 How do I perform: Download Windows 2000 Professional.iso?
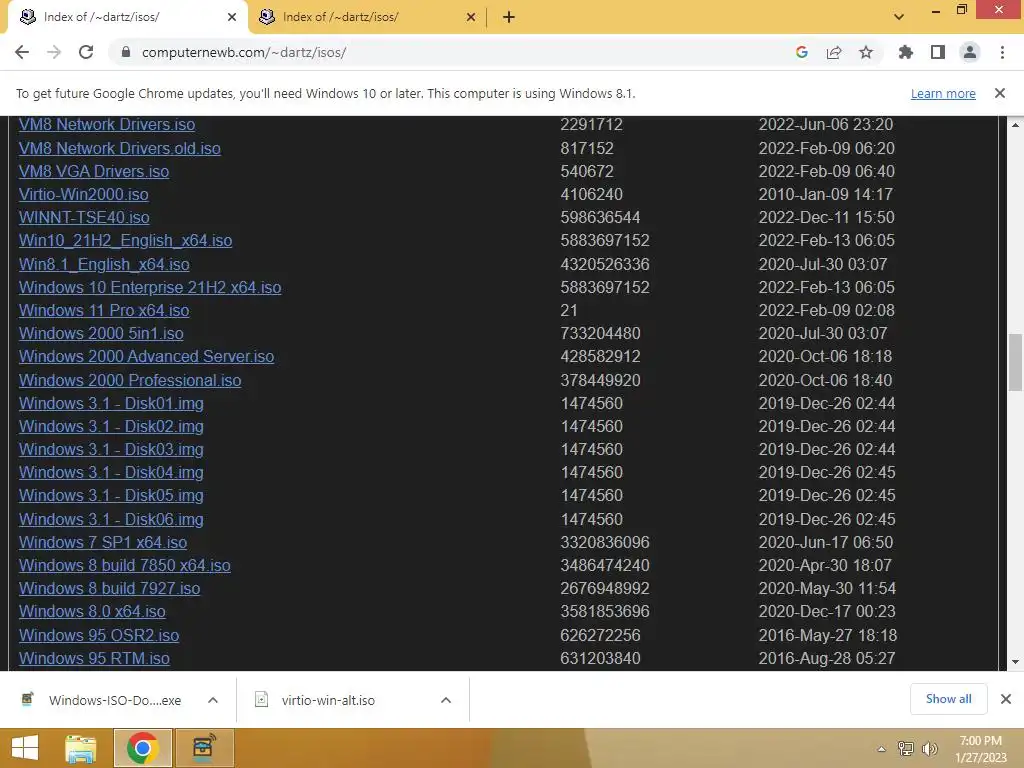[130, 380]
